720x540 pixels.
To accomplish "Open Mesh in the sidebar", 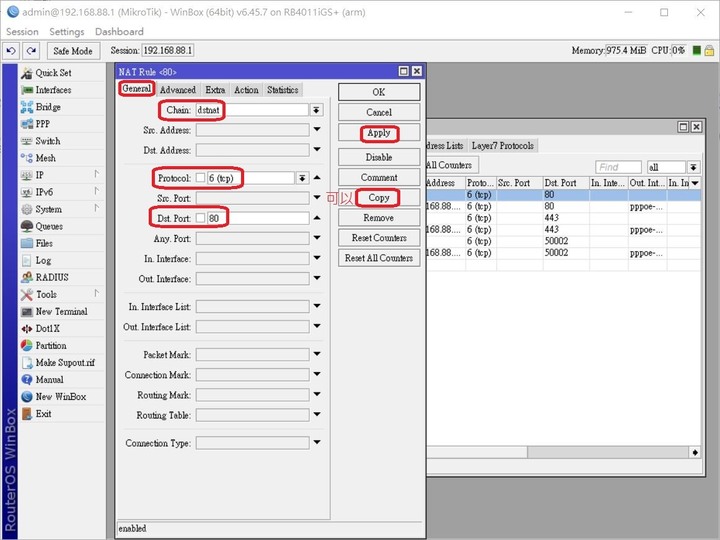I will pyautogui.click(x=45, y=158).
